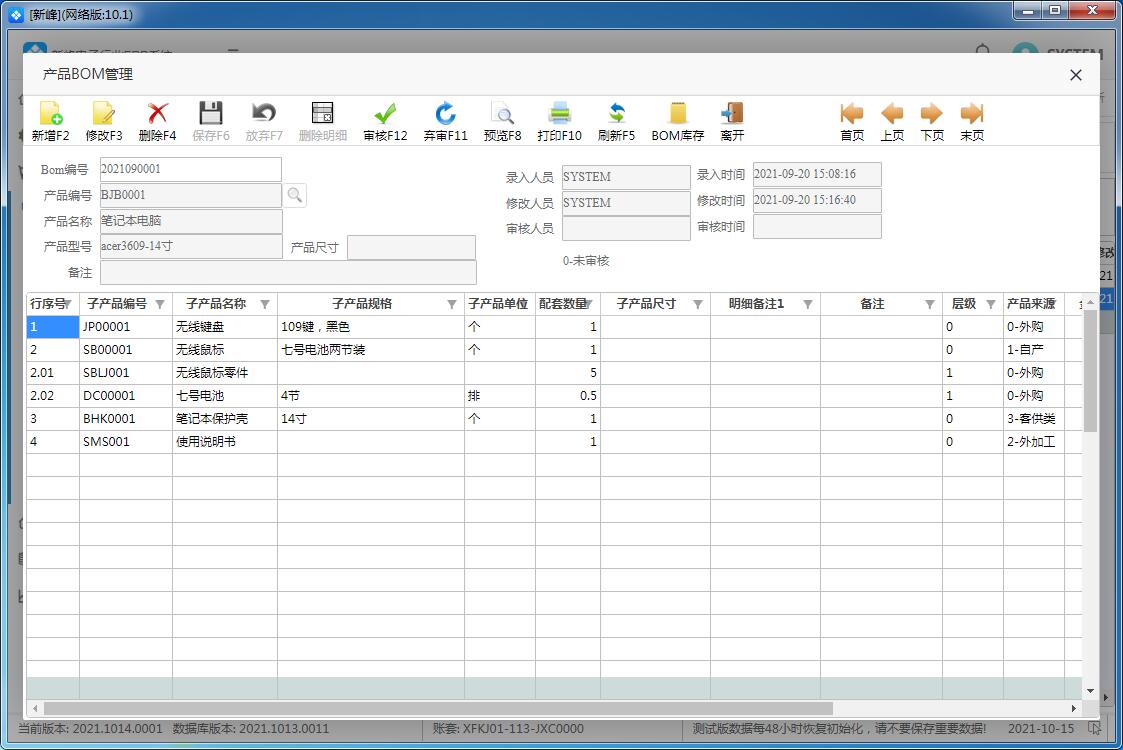This screenshot has height=750, width=1123.
Task: Click the 0.5 quantity cell
Action: pos(567,395)
